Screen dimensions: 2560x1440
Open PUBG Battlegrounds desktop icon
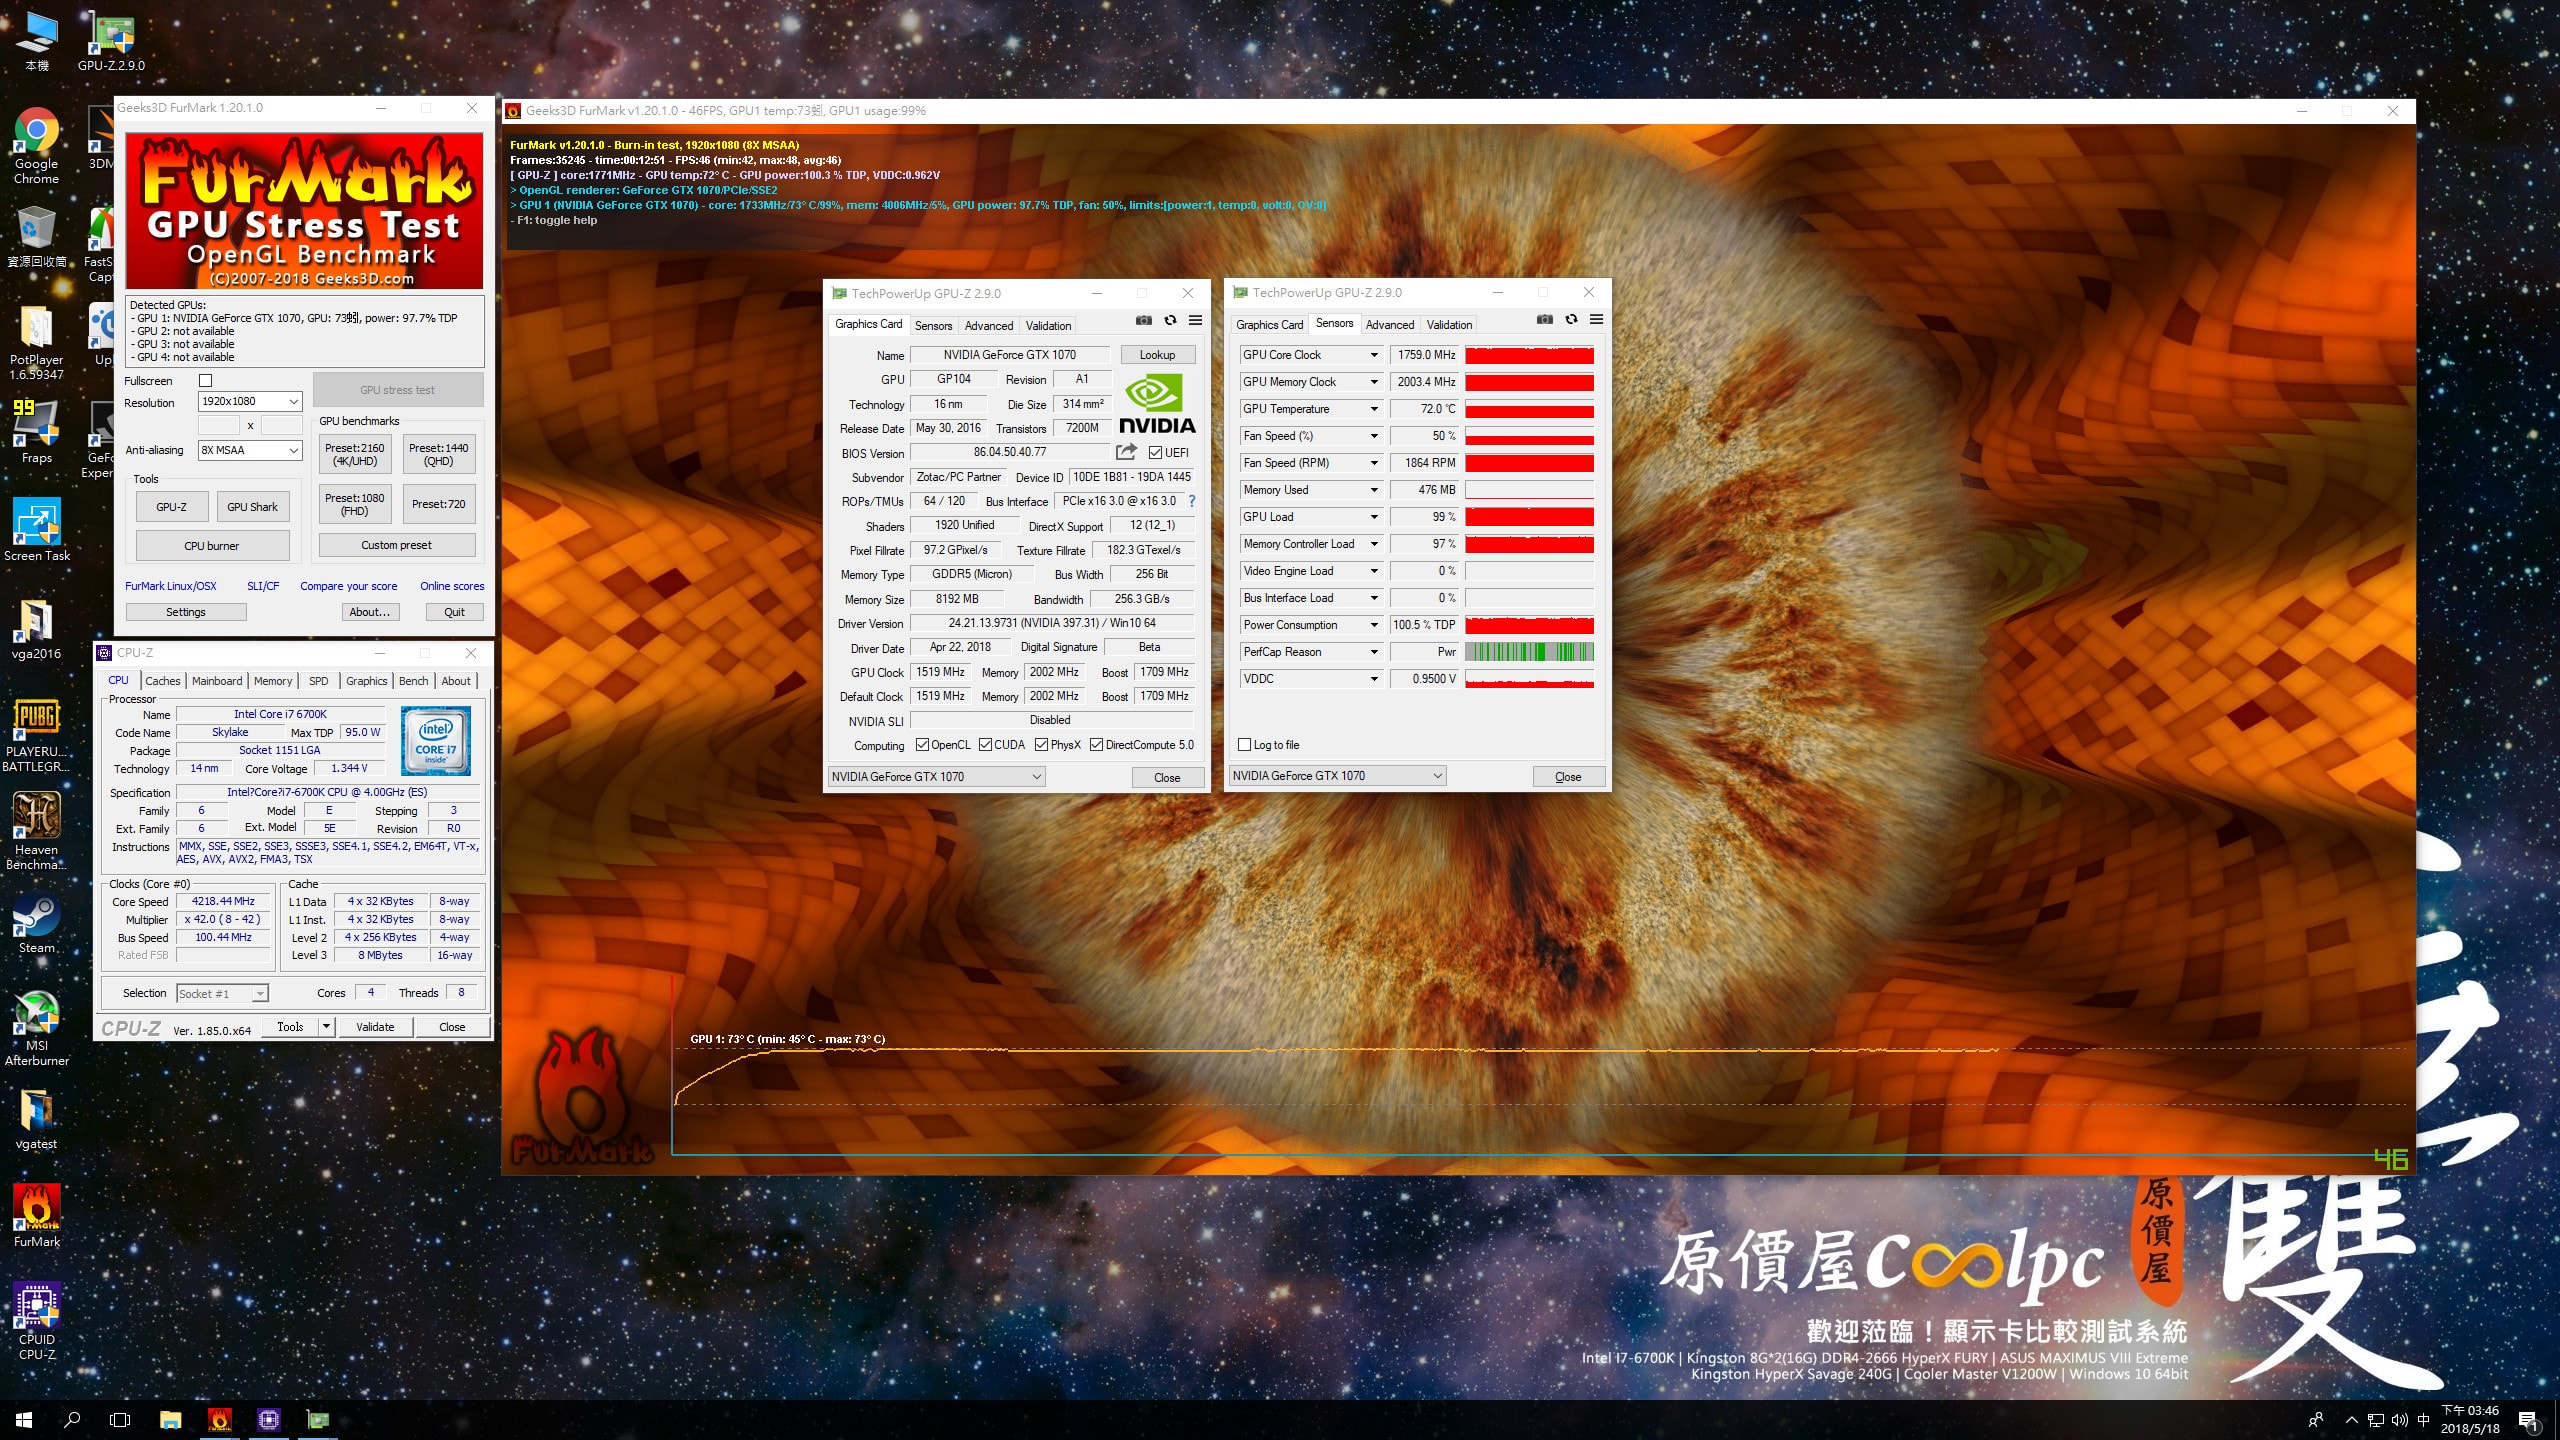pos(36,735)
